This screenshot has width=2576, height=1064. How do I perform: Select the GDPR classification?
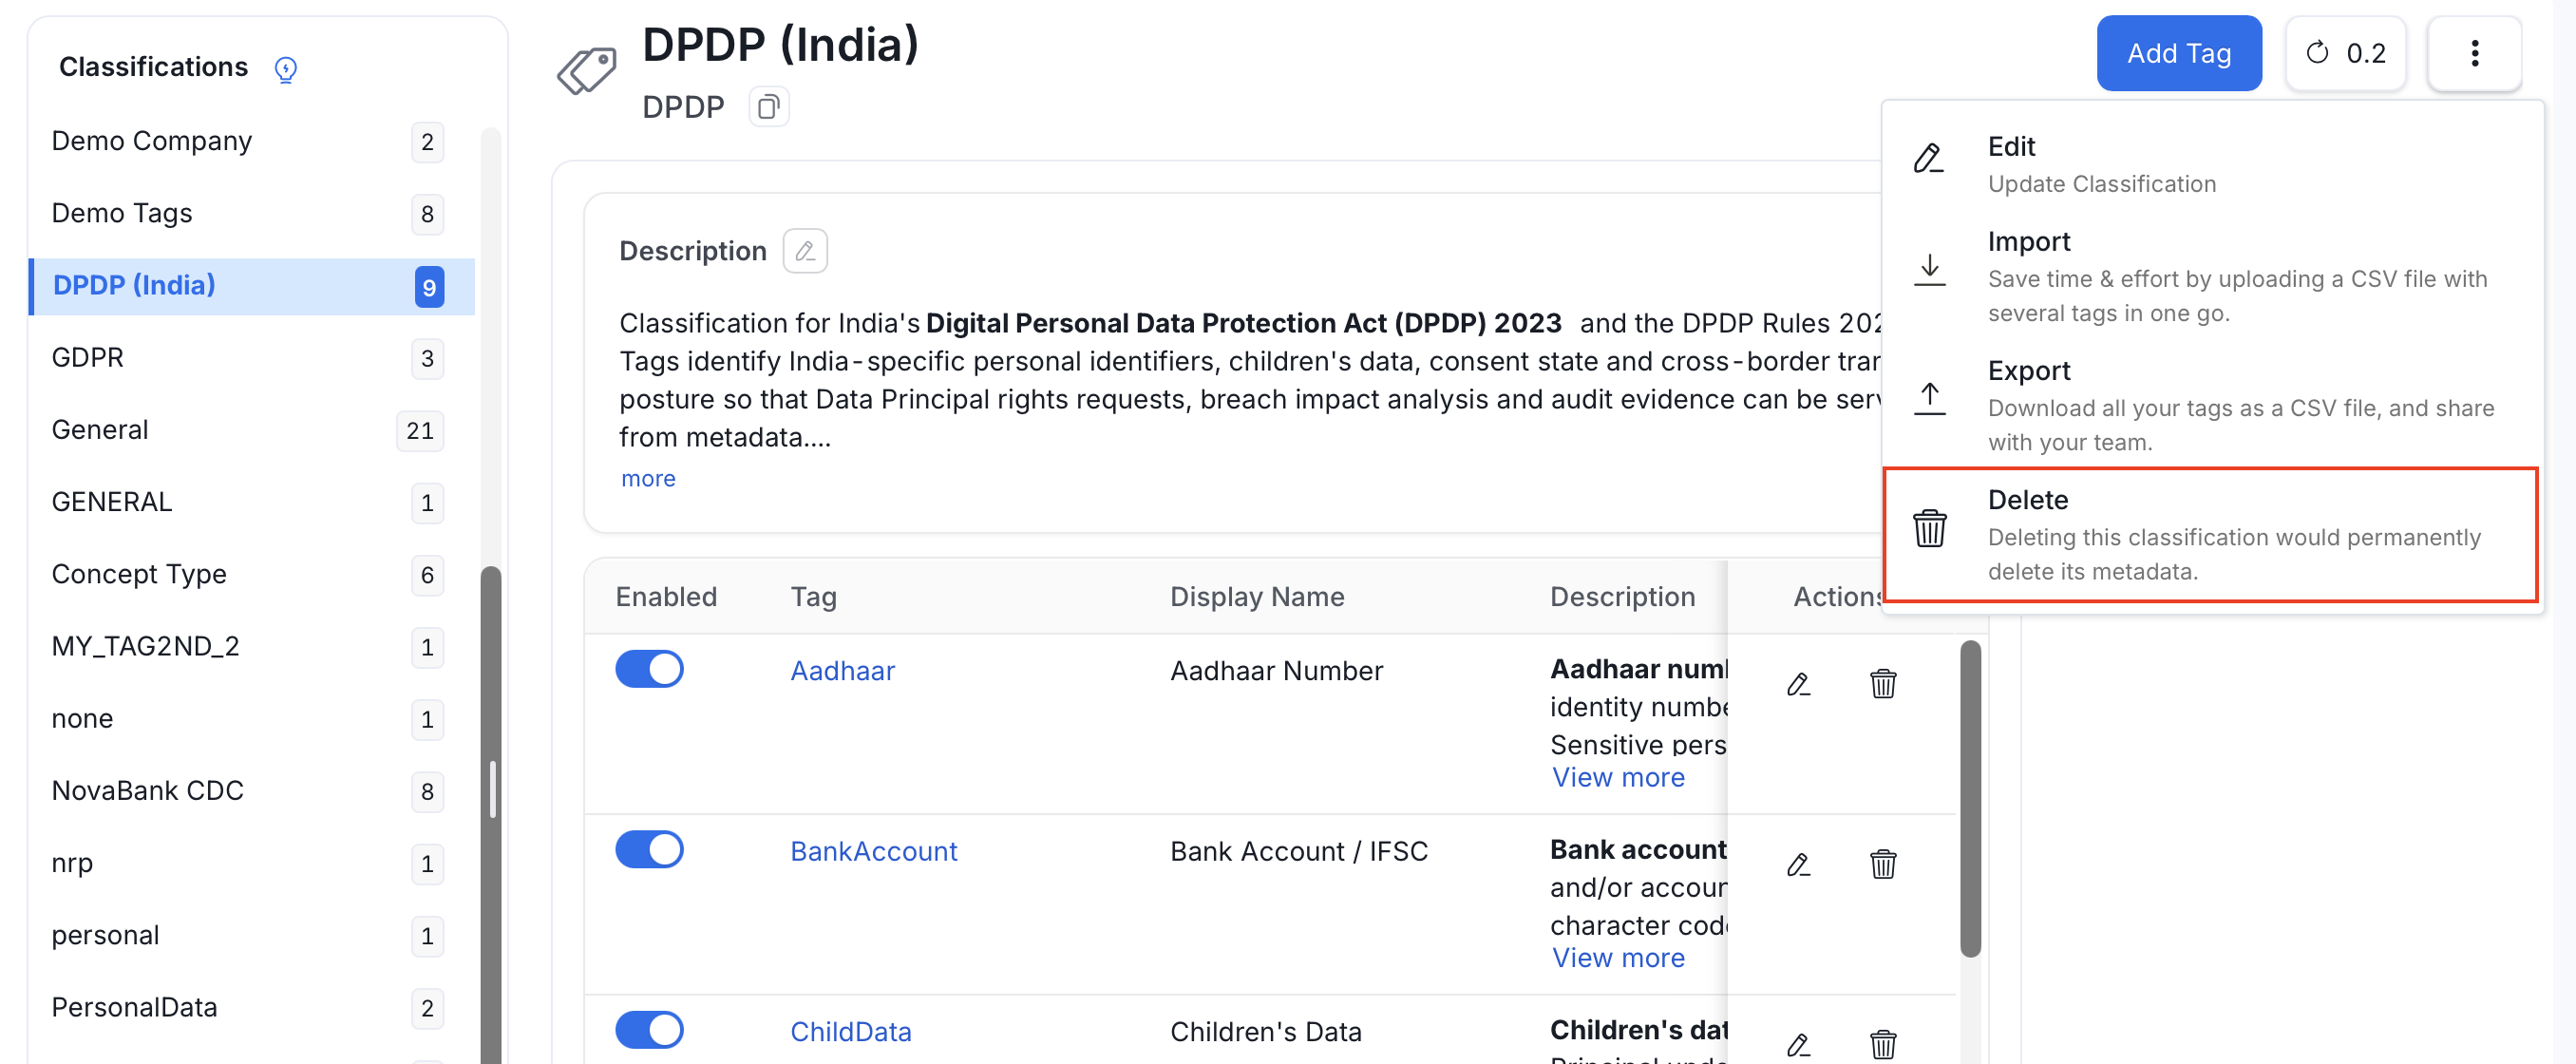pos(250,358)
